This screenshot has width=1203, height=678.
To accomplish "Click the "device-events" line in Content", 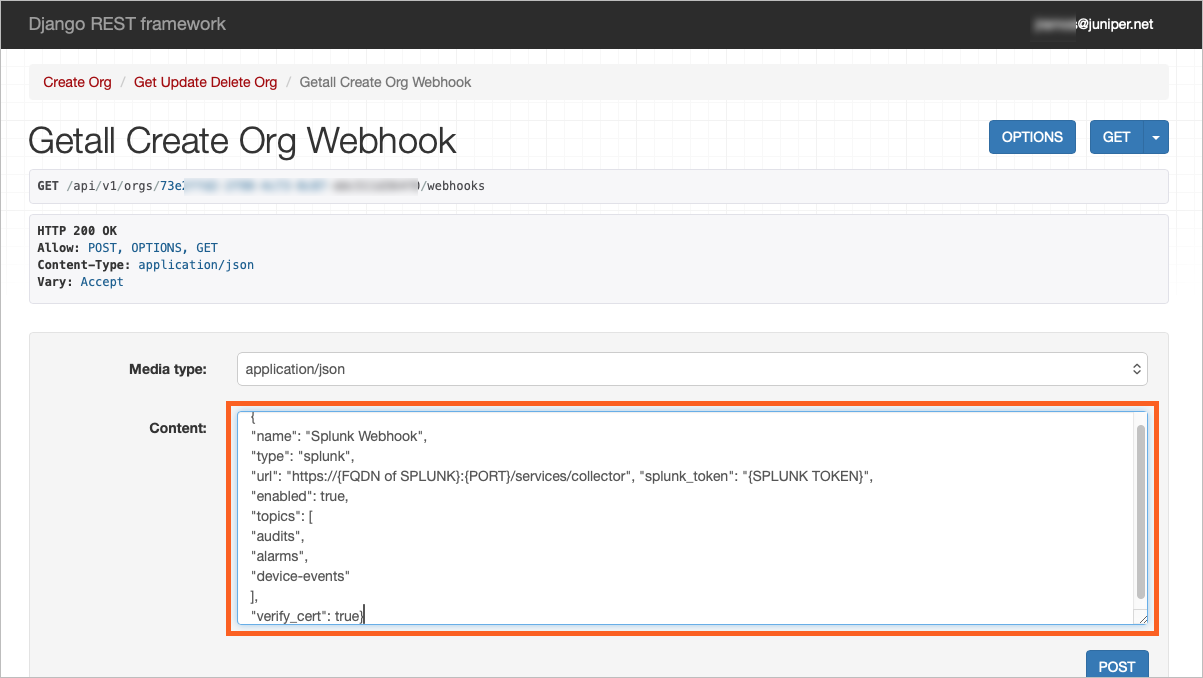I will coord(300,576).
